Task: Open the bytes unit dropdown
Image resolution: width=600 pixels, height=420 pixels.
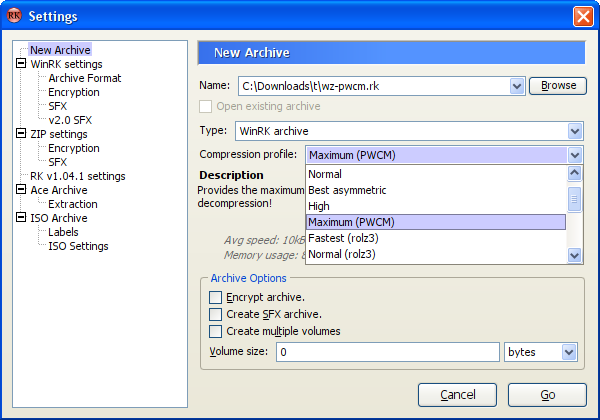Action: pyautogui.click(x=569, y=352)
